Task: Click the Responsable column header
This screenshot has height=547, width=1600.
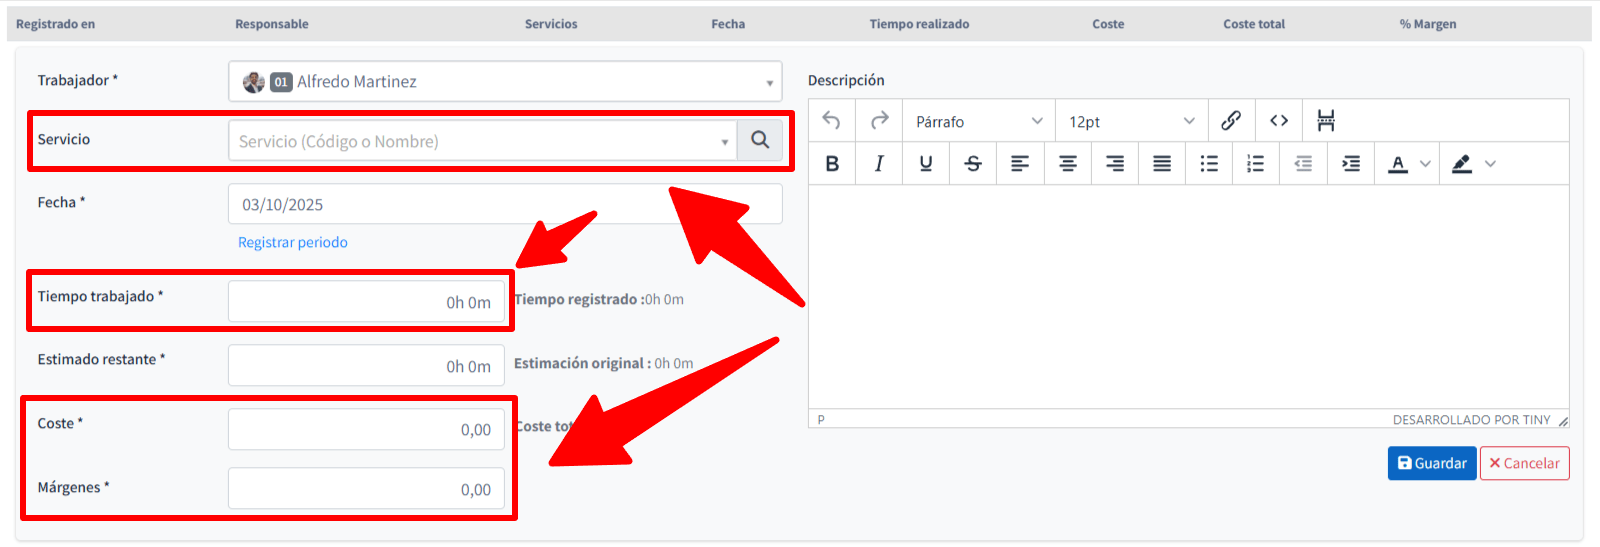Action: coord(272,24)
